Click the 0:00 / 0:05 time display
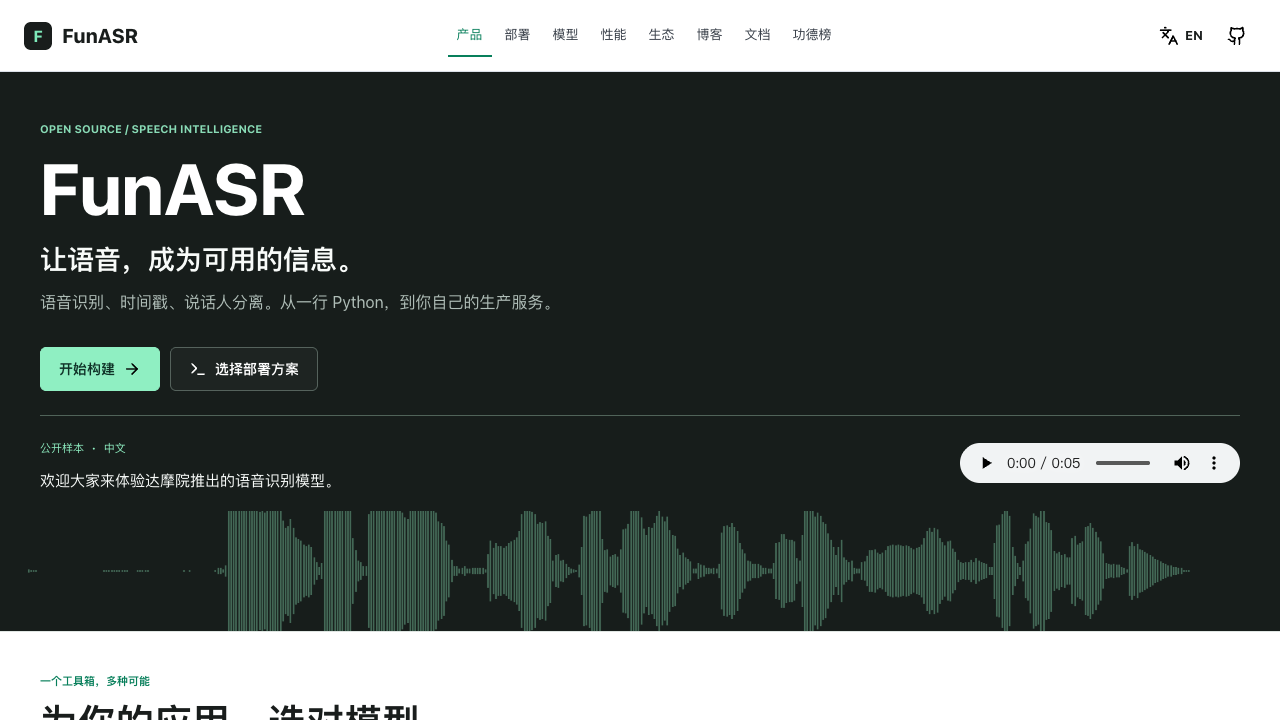This screenshot has height=720, width=1280. 1044,463
